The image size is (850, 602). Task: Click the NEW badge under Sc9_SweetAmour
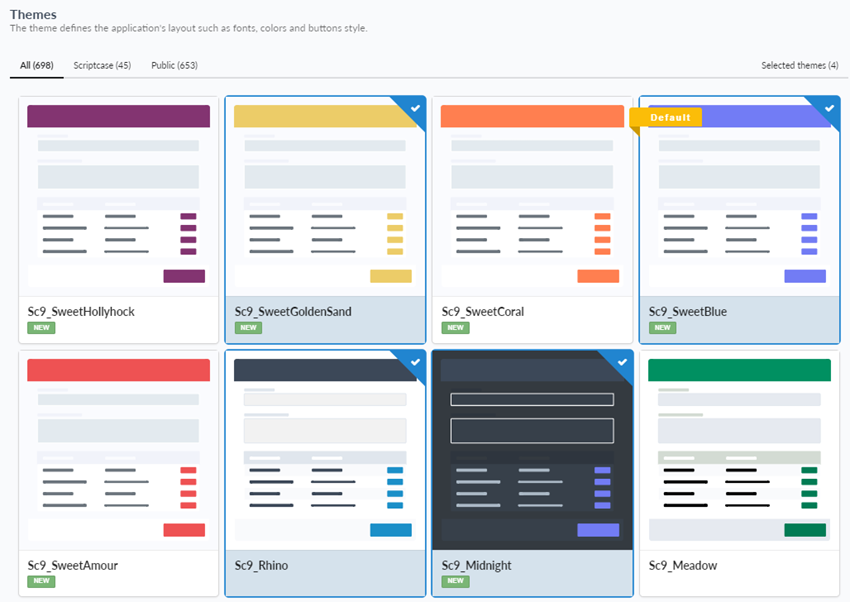click(41, 581)
